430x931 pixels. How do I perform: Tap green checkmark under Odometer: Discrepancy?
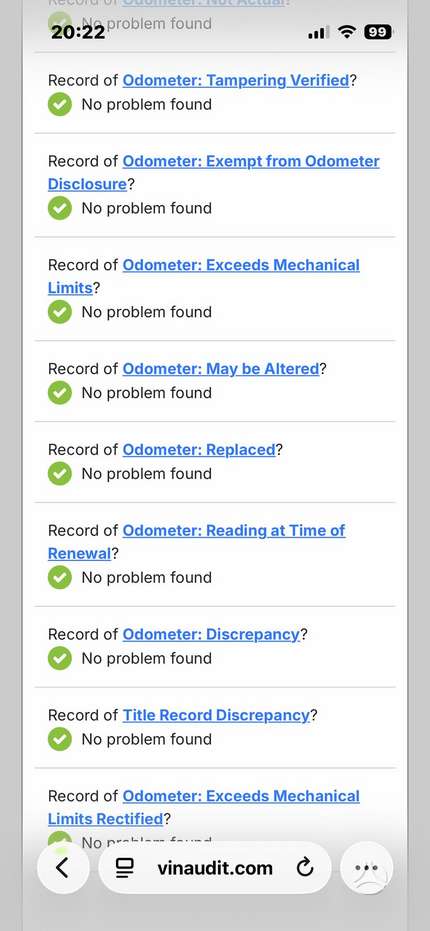tap(59, 658)
